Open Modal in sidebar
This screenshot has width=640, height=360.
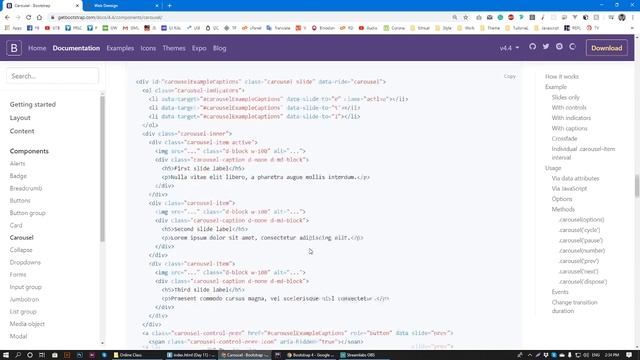[18, 336]
